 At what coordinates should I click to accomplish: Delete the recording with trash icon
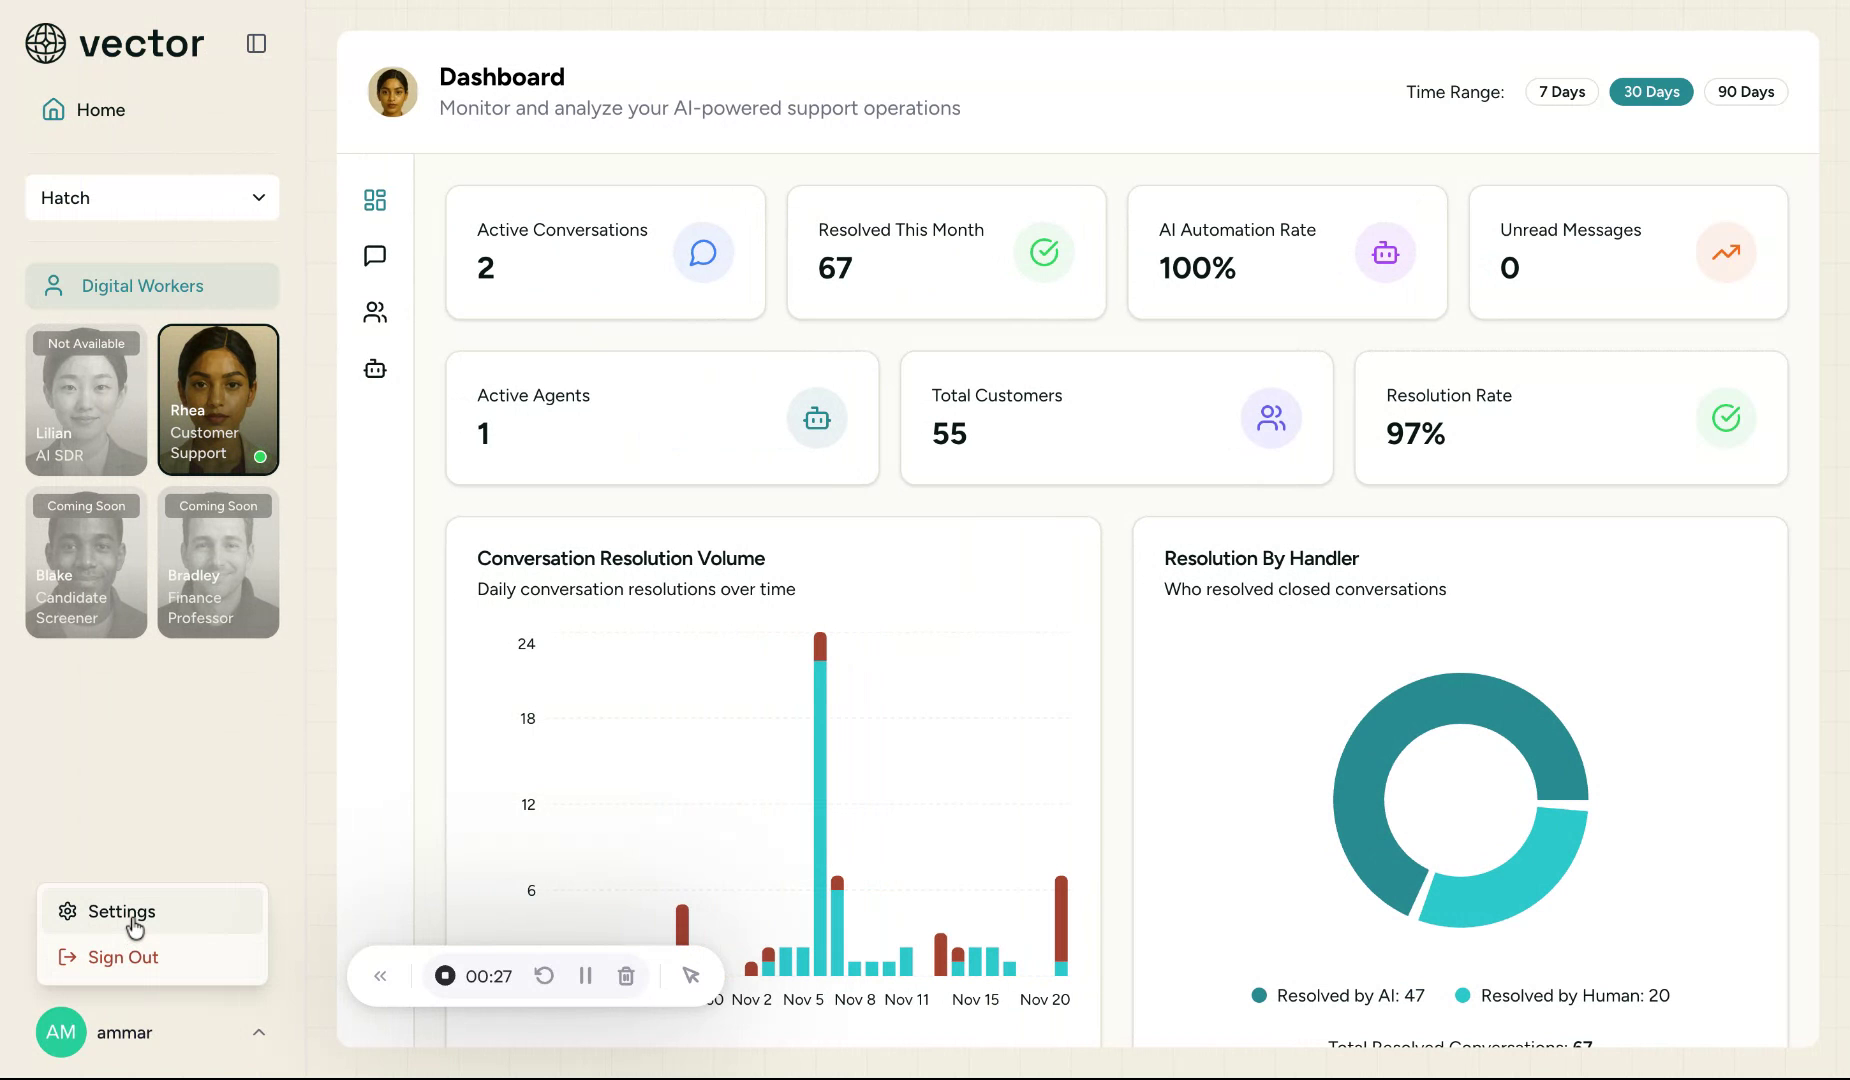(x=626, y=976)
